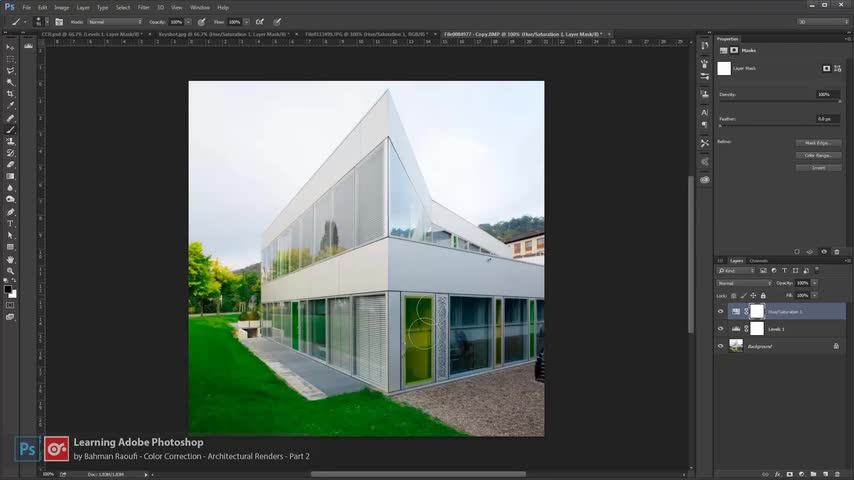Image resolution: width=854 pixels, height=480 pixels.
Task: Open the tool preset picker arrow
Action: (25, 22)
